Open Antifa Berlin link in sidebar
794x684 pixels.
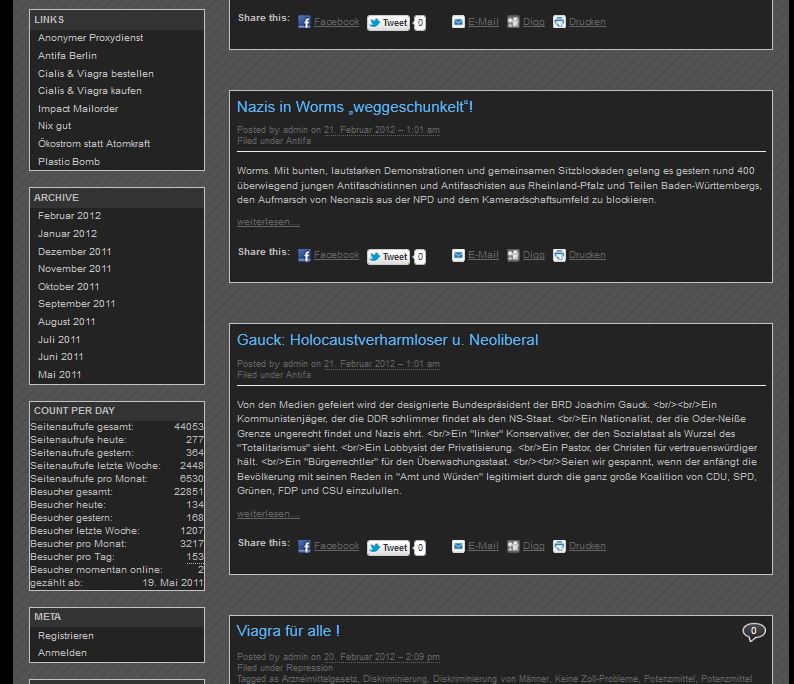pyautogui.click(x=67, y=56)
